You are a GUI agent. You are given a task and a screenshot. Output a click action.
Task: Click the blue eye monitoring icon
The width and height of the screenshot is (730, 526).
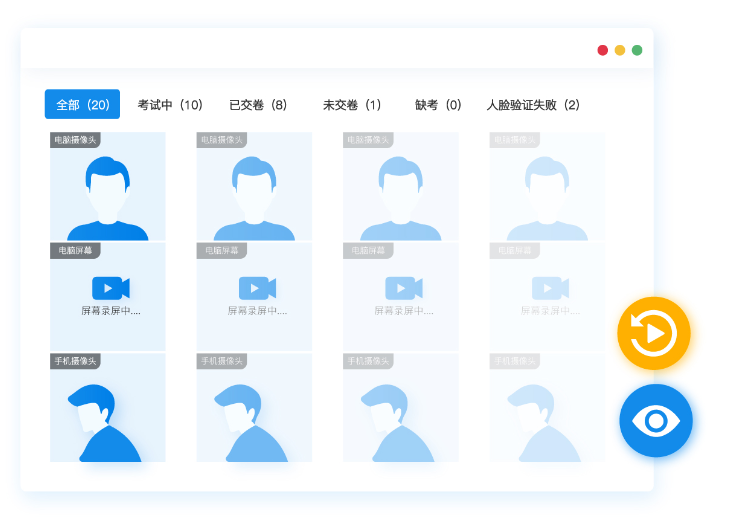point(655,421)
